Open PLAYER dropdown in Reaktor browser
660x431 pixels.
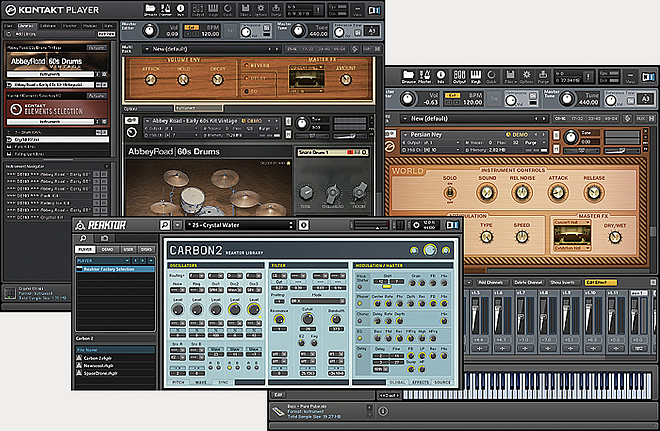coord(103,261)
